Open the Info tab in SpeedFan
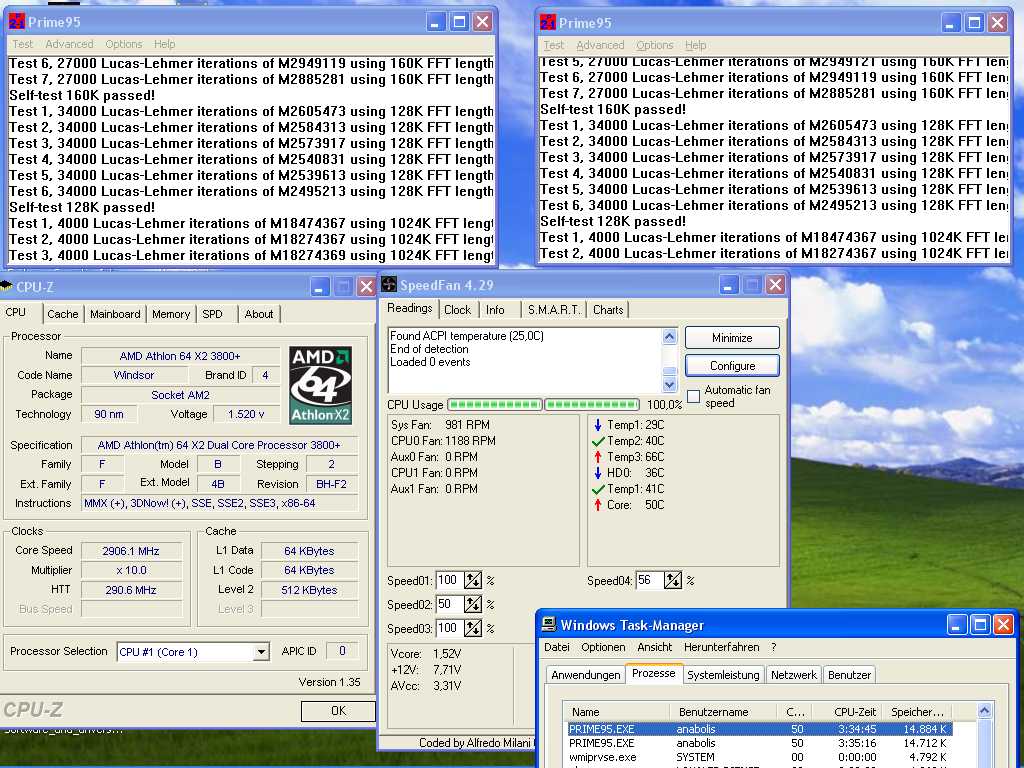The width and height of the screenshot is (1024, 768). [x=495, y=310]
